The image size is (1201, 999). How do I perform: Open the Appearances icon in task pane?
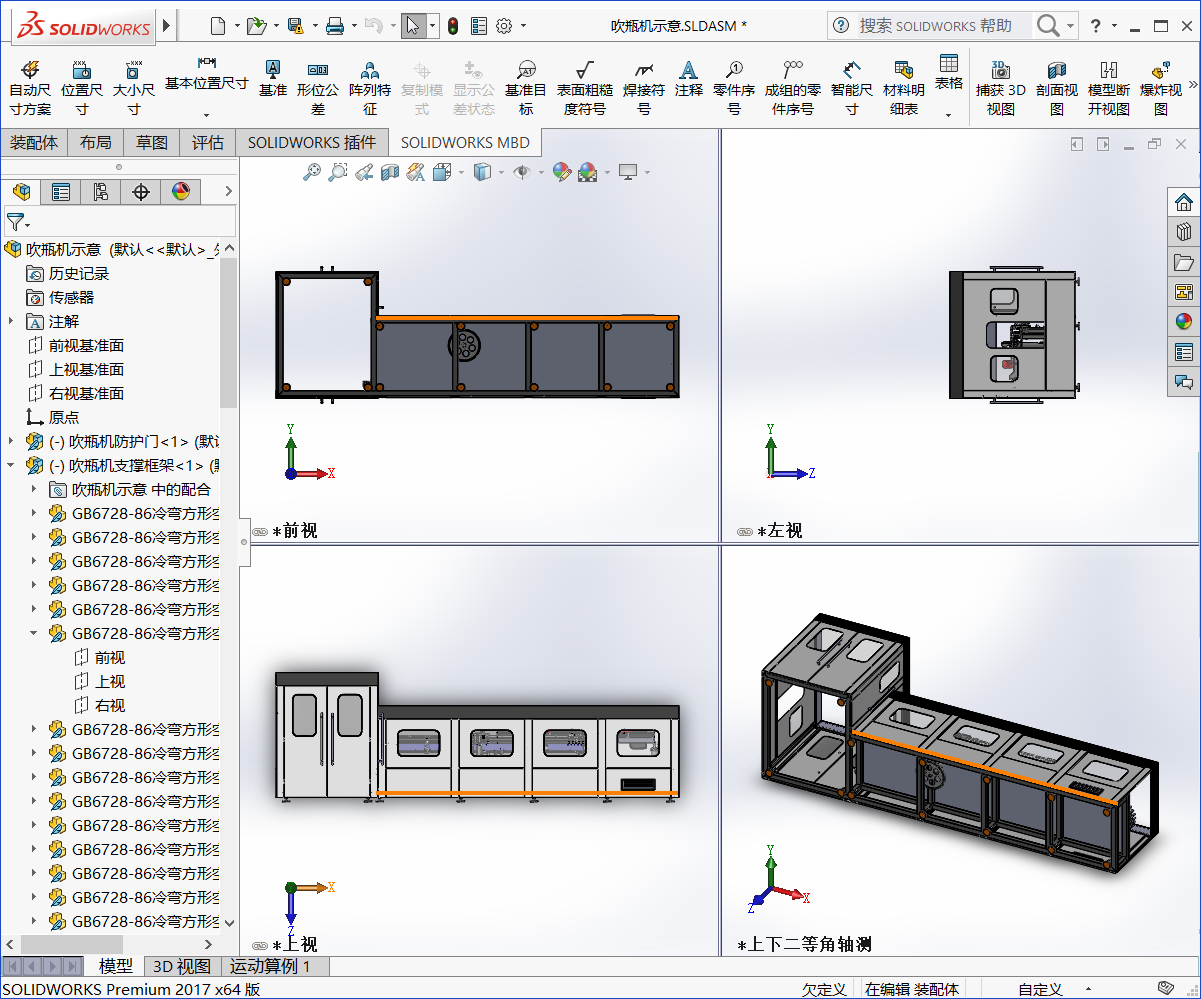[x=1184, y=321]
